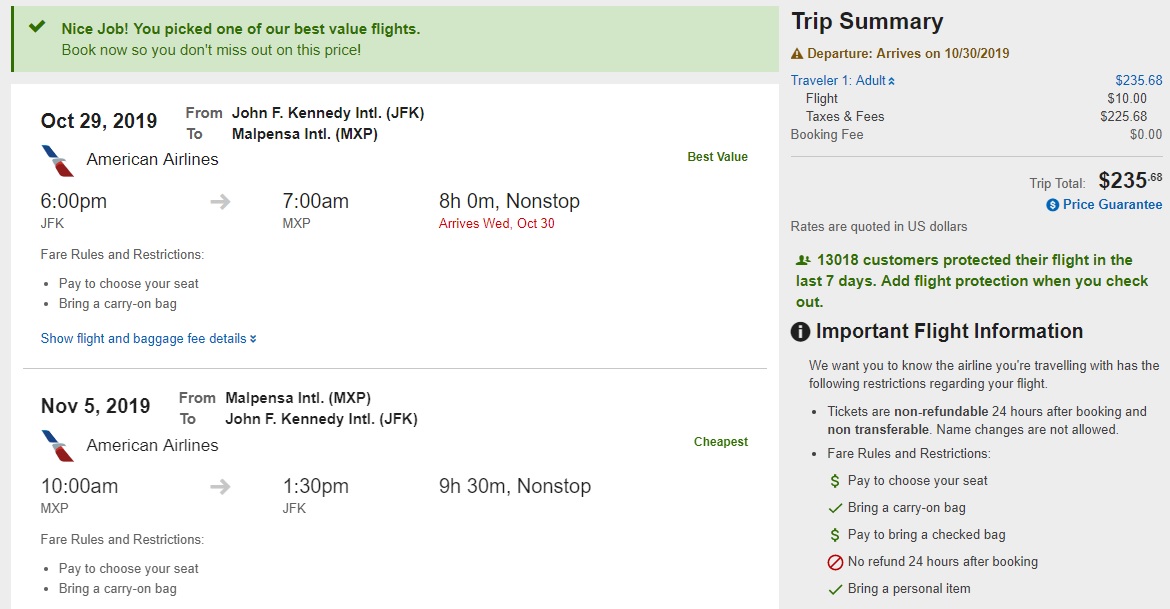
Task: Click the American Airlines logo for Oct 29 flight
Action: click(x=58, y=160)
